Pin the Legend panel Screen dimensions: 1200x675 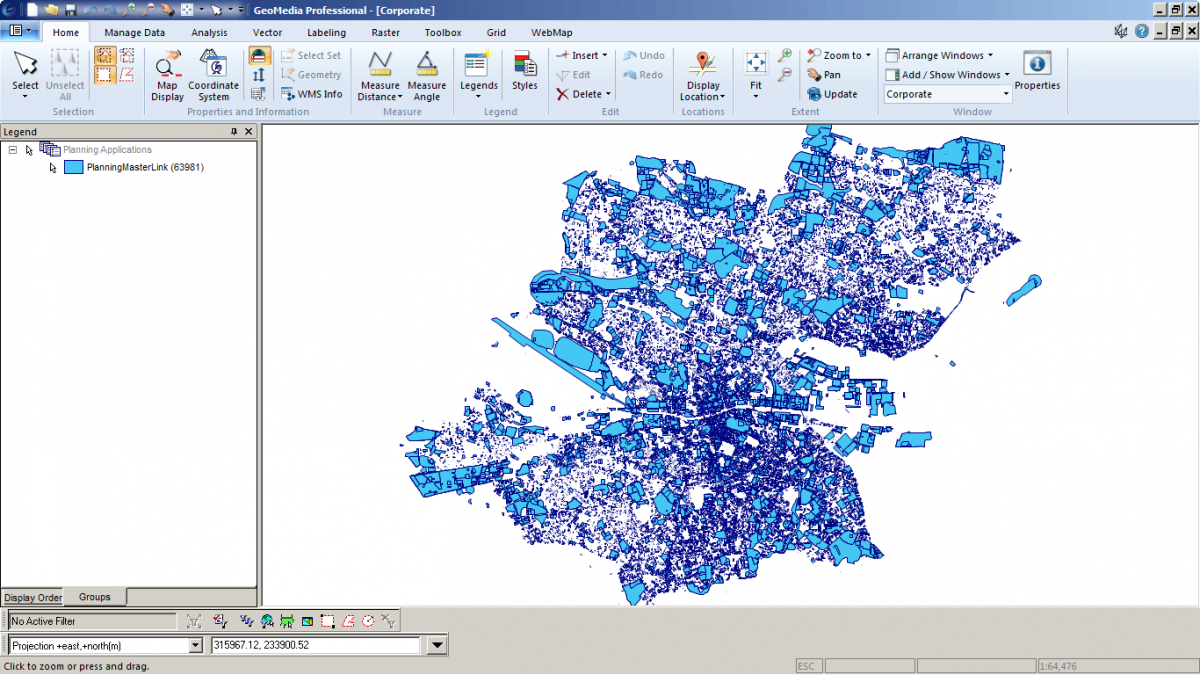(x=234, y=132)
